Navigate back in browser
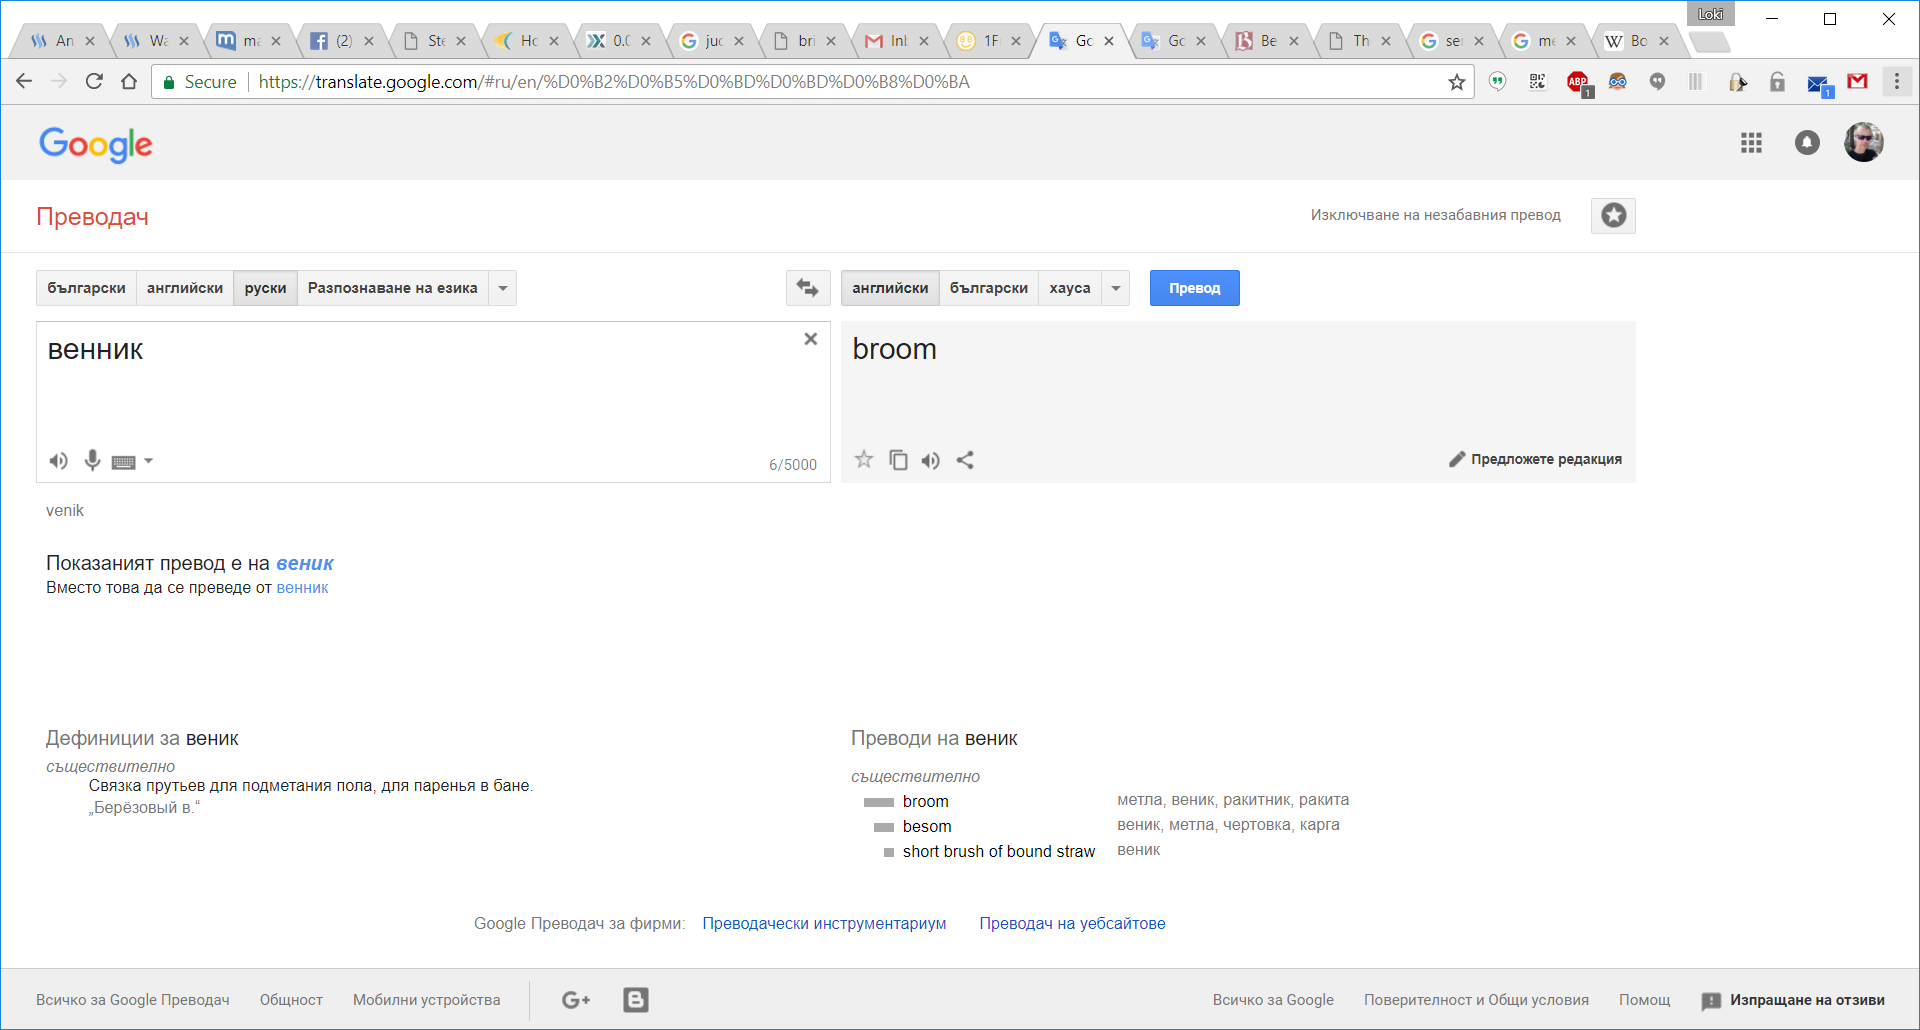Screen dimensions: 1920x1030 24,82
